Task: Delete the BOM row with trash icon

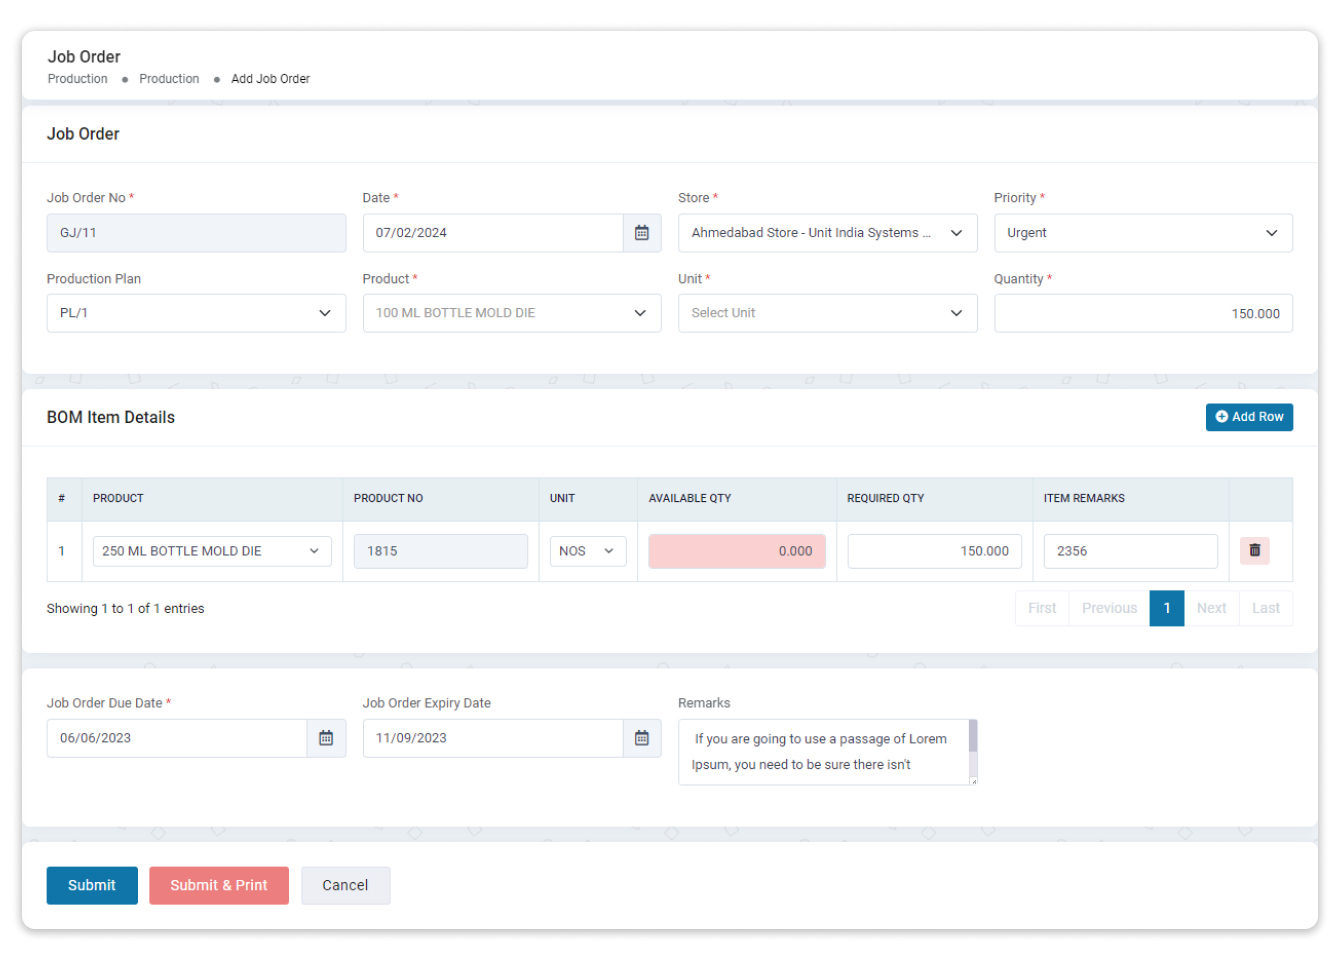Action: pyautogui.click(x=1254, y=551)
